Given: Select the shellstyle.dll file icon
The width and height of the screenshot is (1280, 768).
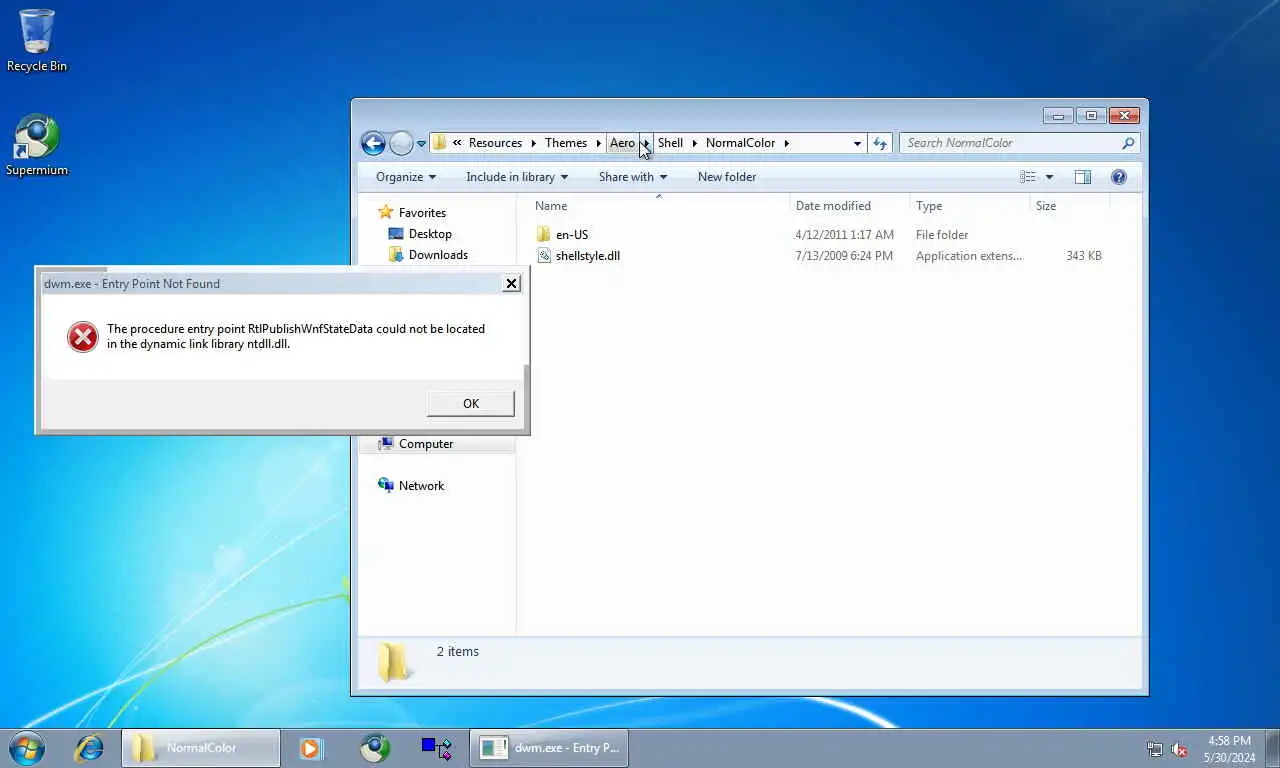Looking at the screenshot, I should tap(544, 256).
